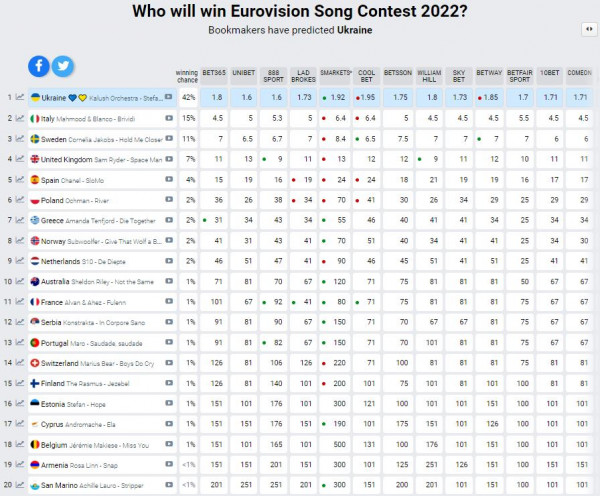Click the chart icon beside San Marino

click(x=20, y=486)
